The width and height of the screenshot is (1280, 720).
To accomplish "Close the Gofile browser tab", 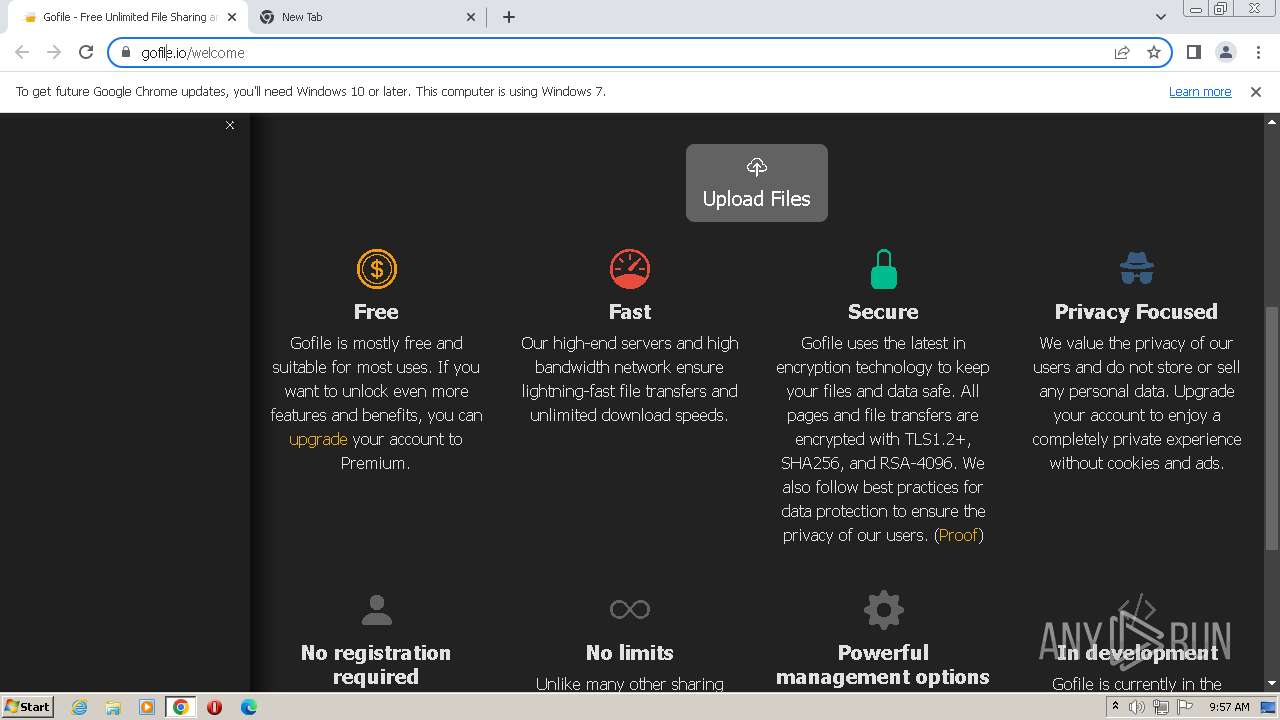I will 232,17.
